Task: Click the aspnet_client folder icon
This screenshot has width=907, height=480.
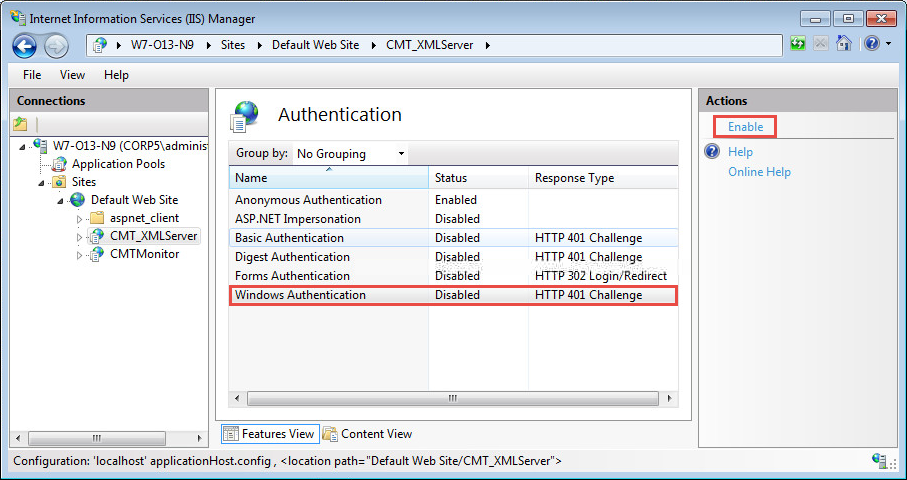Action: pyautogui.click(x=97, y=218)
